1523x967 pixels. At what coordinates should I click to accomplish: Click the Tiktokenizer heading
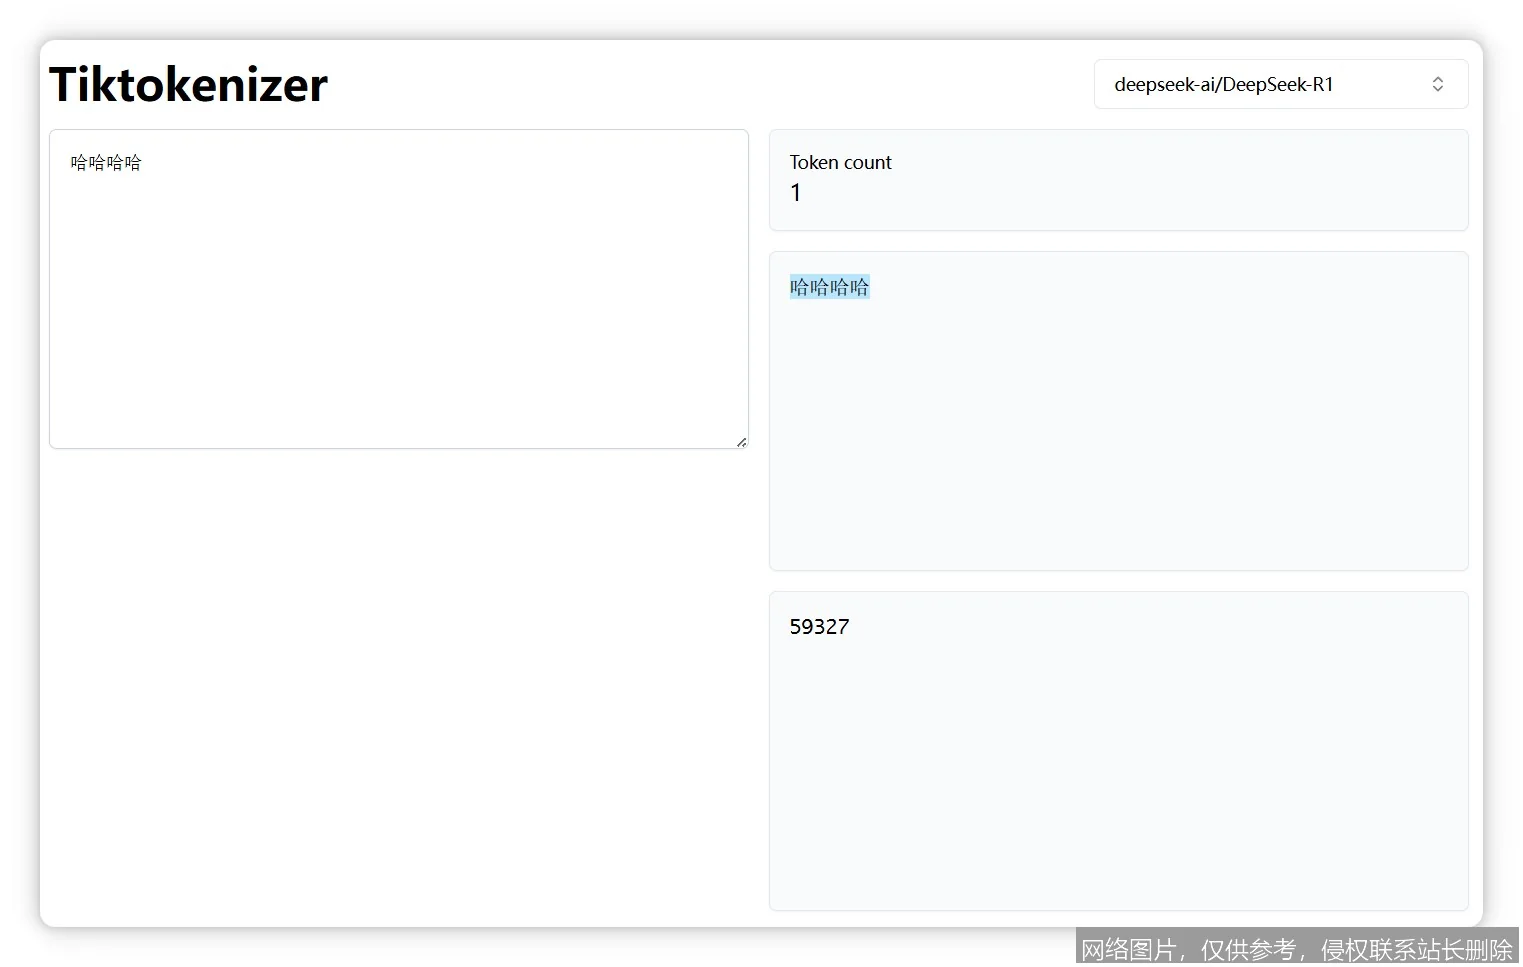188,84
